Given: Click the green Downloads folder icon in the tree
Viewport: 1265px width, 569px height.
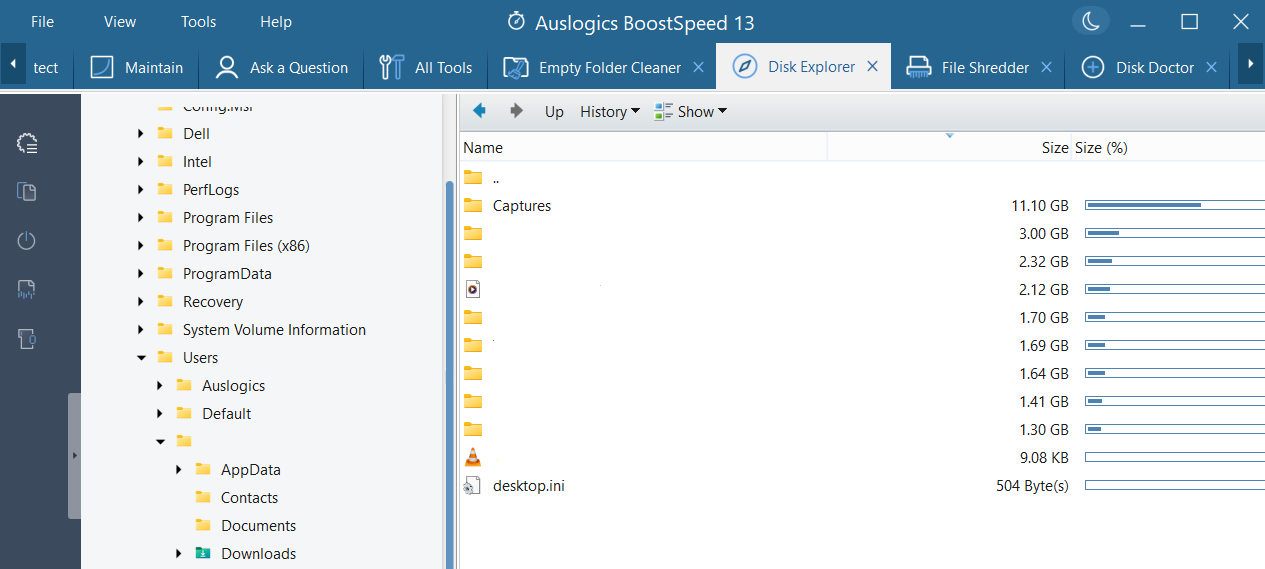Looking at the screenshot, I should [203, 553].
